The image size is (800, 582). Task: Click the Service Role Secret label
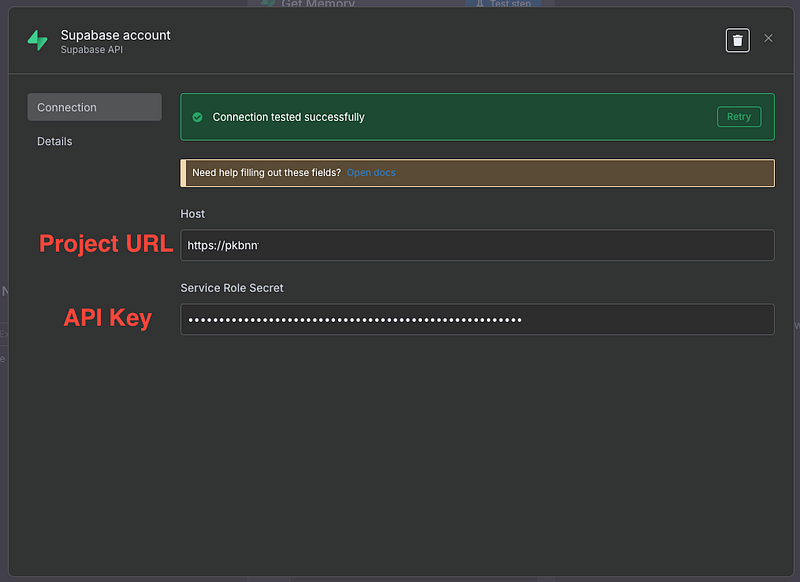[232, 288]
